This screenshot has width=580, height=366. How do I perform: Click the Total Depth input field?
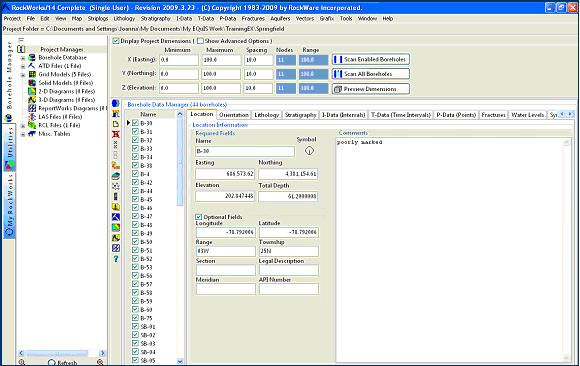click(288, 196)
